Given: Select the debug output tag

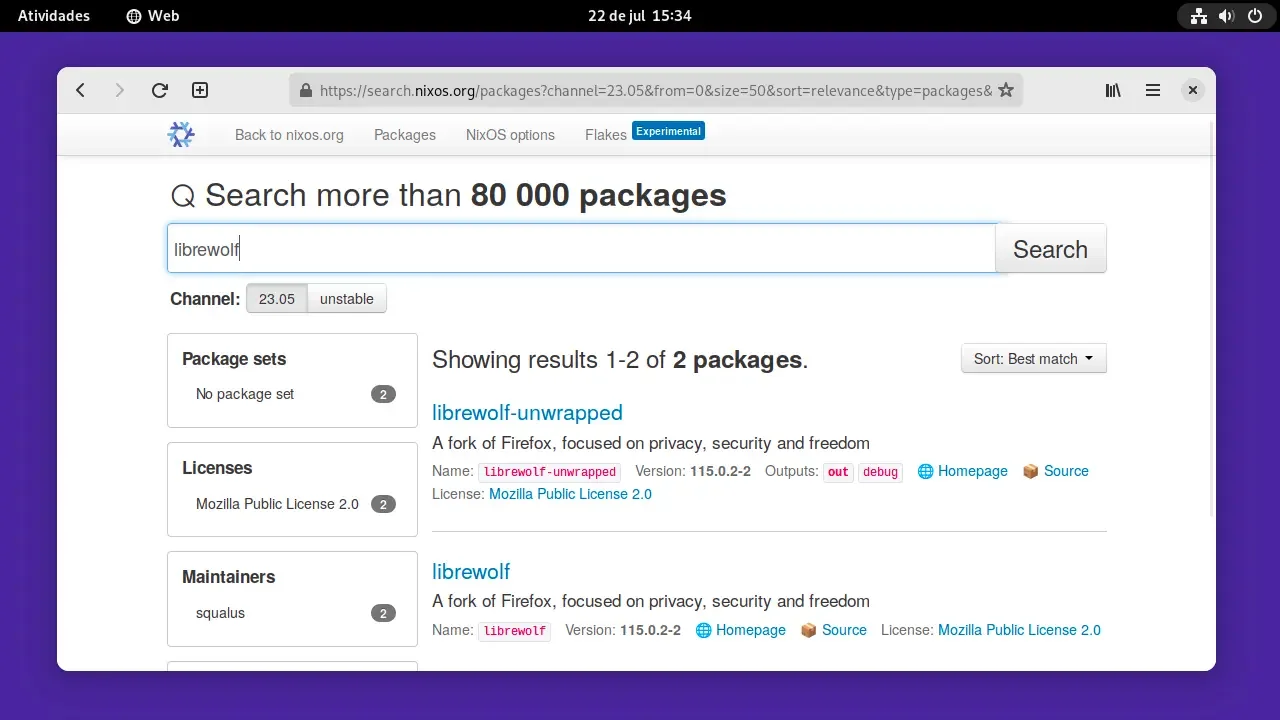Looking at the screenshot, I should click(x=880, y=472).
